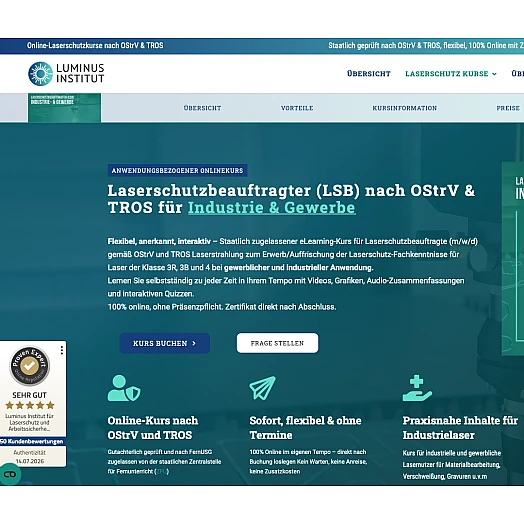Image resolution: width=524 pixels, height=524 pixels.
Task: Click the Sofort, flexibel & ohne Termine heading
Action: [305, 428]
